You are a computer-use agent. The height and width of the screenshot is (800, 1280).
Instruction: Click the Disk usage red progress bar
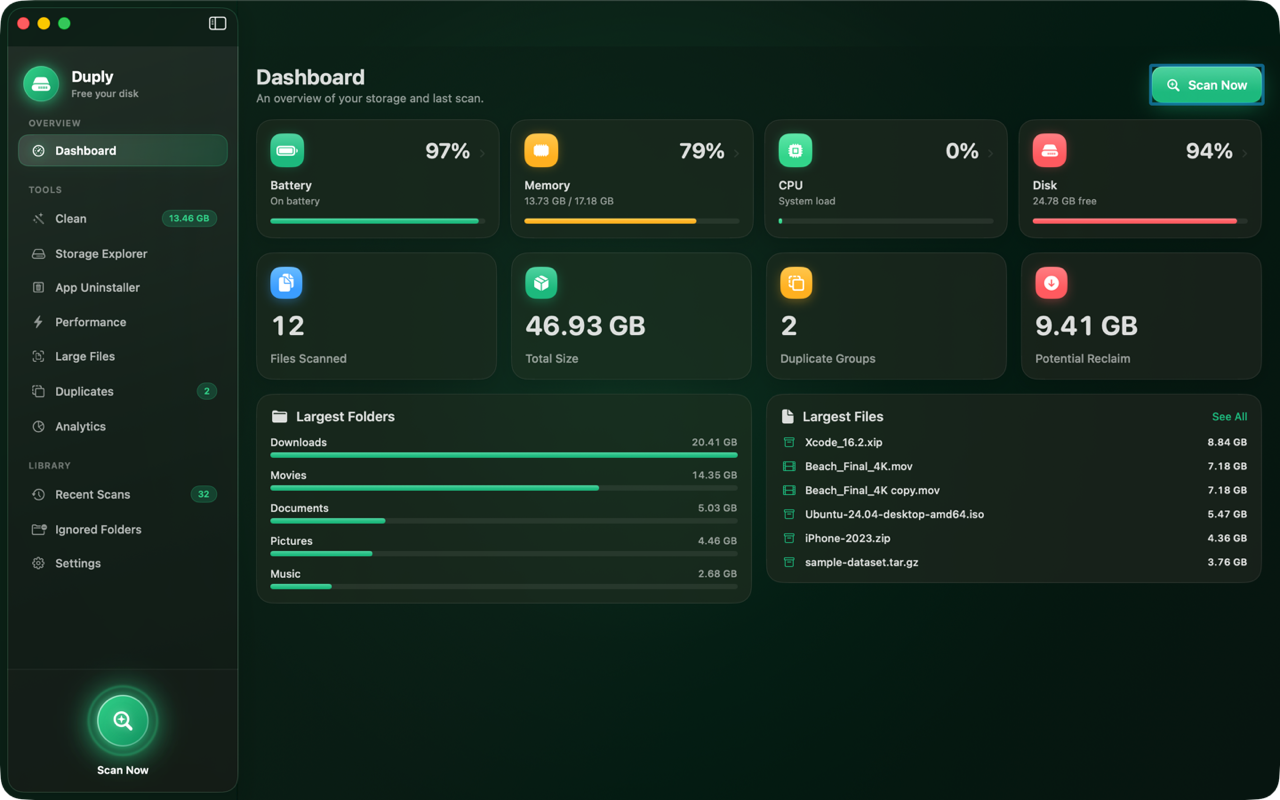pyautogui.click(x=1139, y=221)
